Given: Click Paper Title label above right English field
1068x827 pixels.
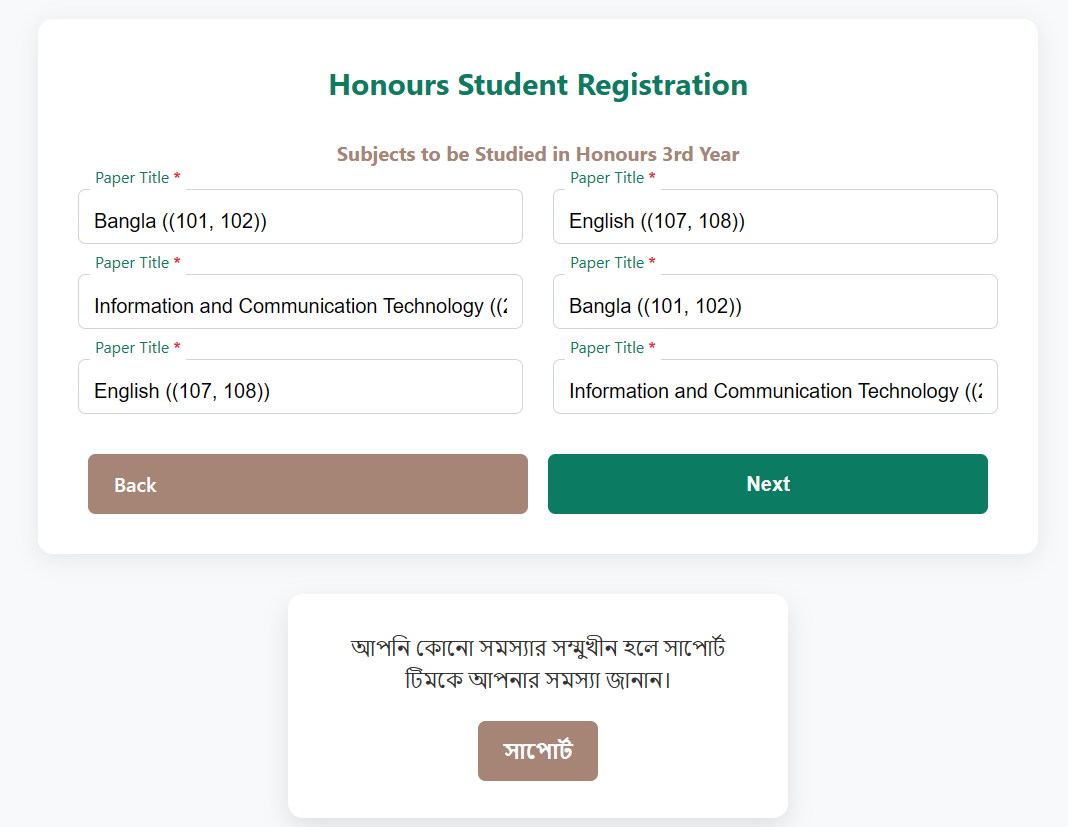Looking at the screenshot, I should tap(607, 178).
